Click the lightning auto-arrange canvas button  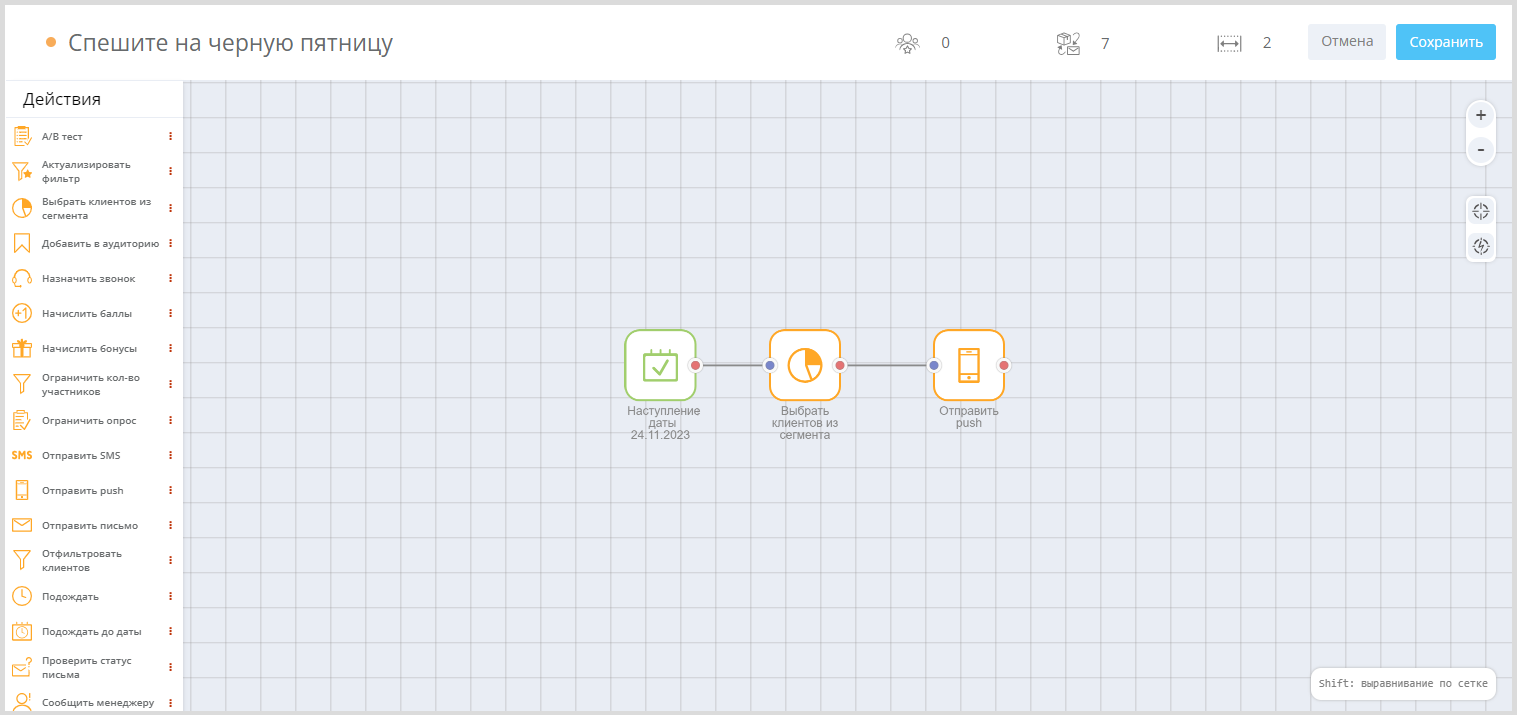tap(1481, 246)
